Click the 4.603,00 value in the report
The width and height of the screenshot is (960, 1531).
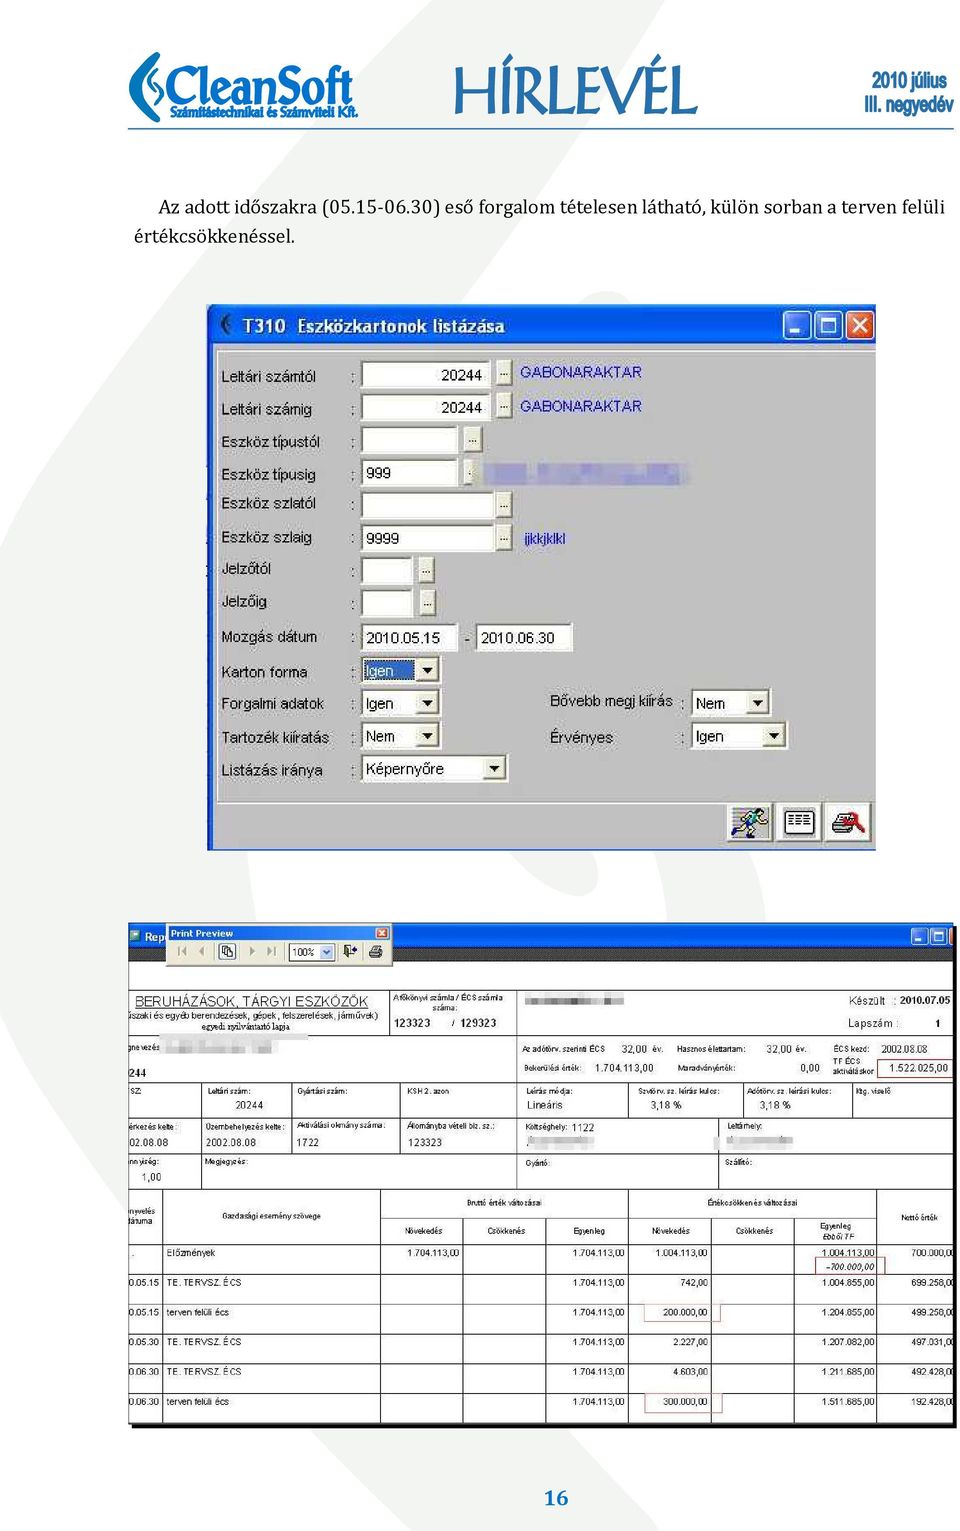[690, 1372]
